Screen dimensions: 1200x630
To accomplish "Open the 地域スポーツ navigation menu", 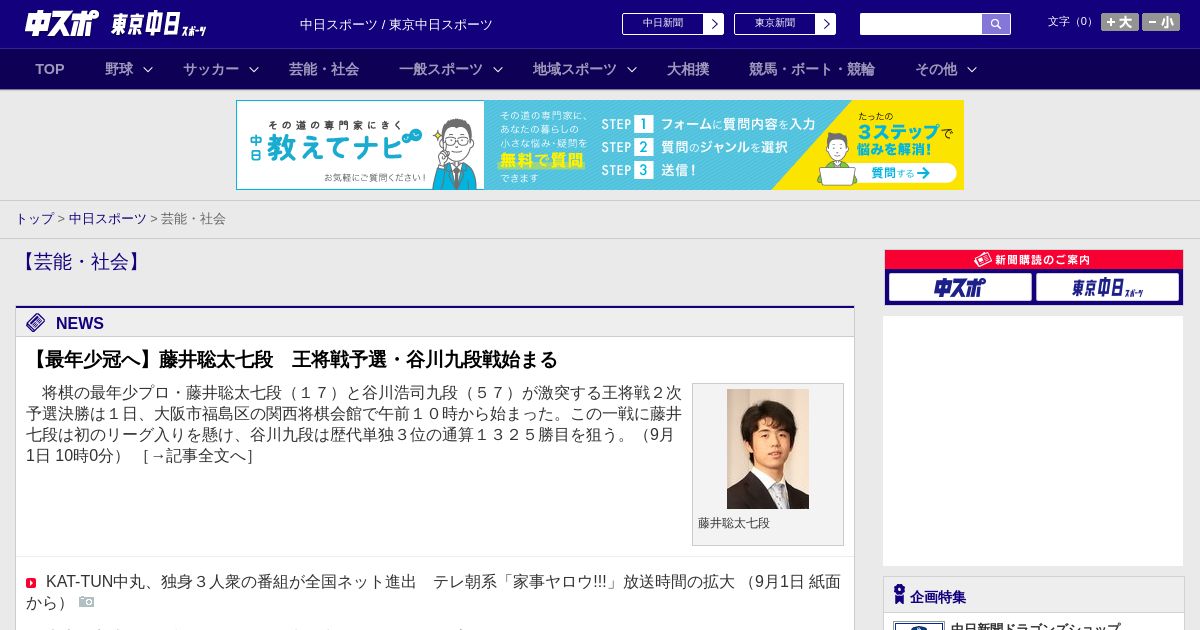I will coord(575,69).
